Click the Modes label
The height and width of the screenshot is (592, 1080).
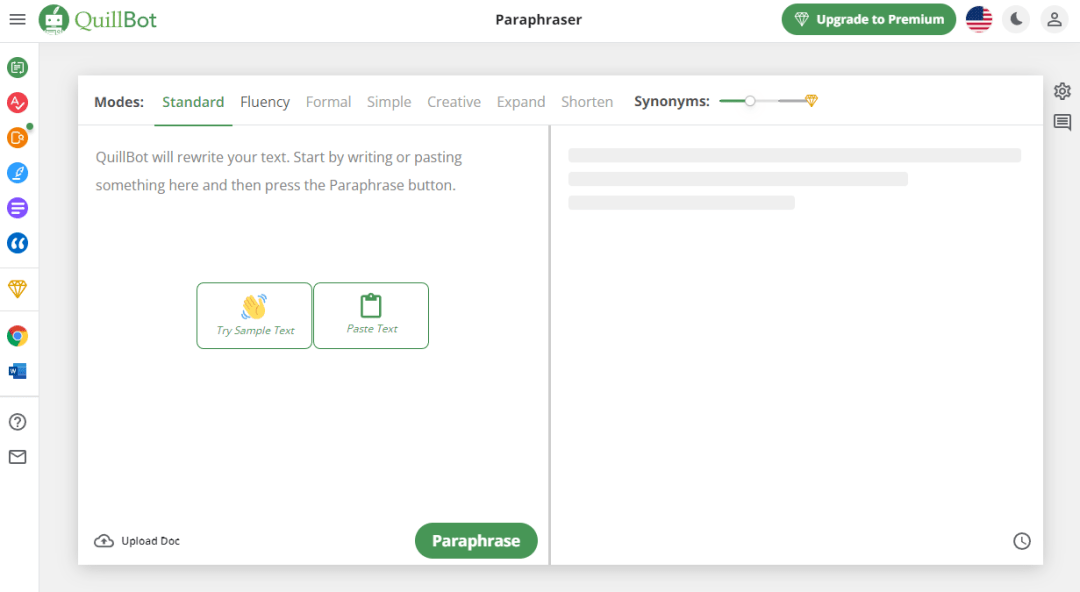coord(119,102)
